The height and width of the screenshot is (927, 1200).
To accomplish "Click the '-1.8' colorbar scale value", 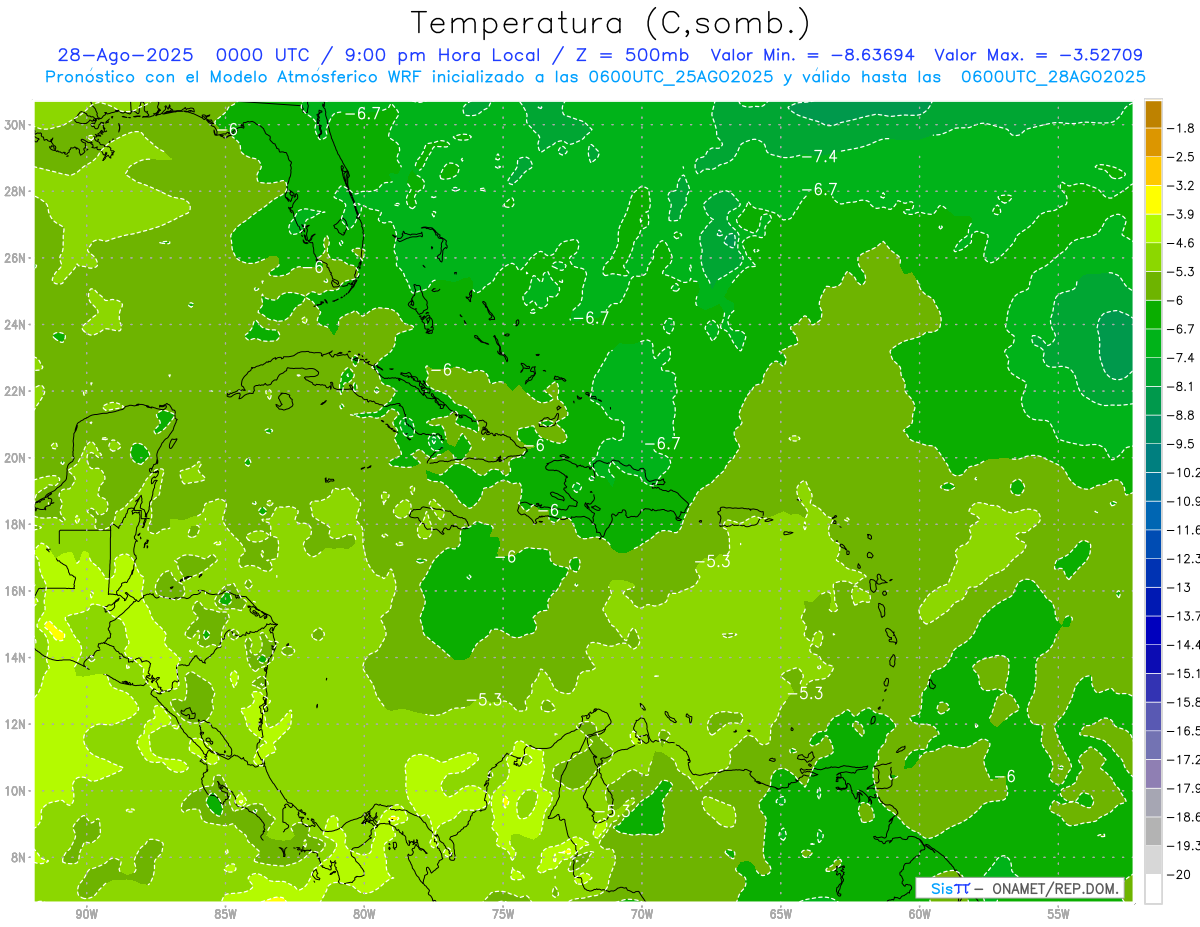I will (x=1181, y=128).
